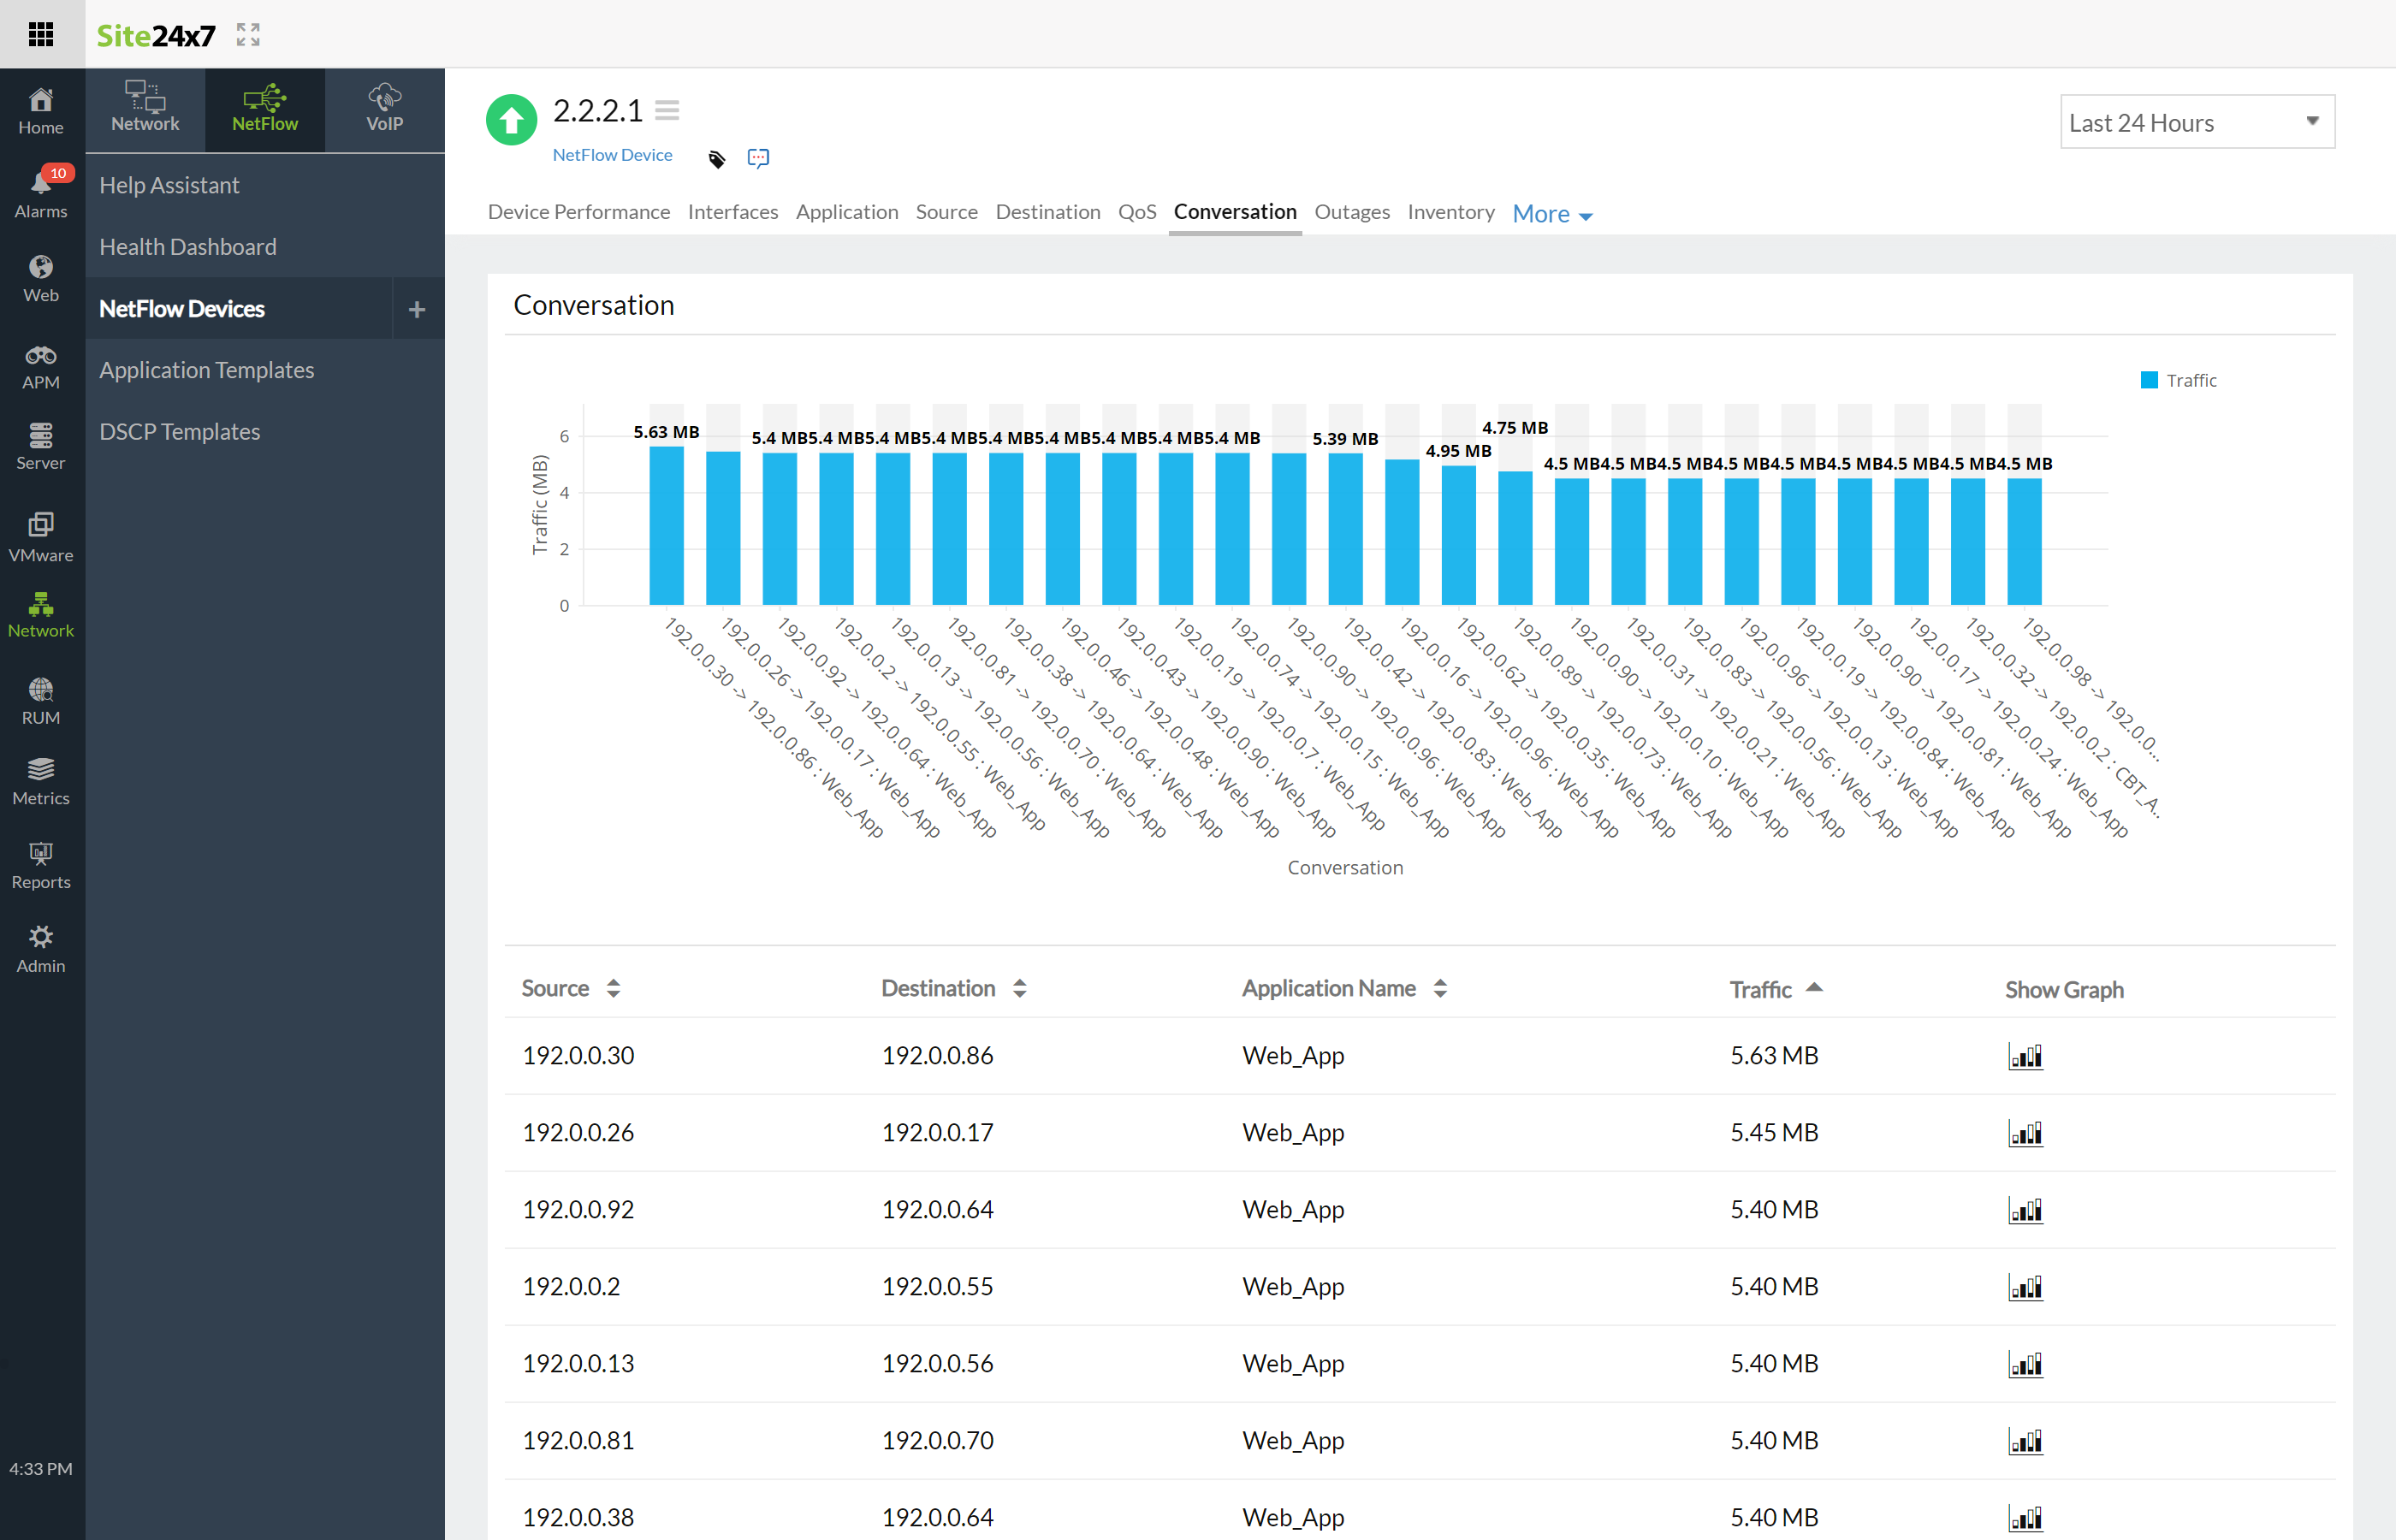Add a new NetFlow device with the plus button
The height and width of the screenshot is (1540, 2396).
417,308
